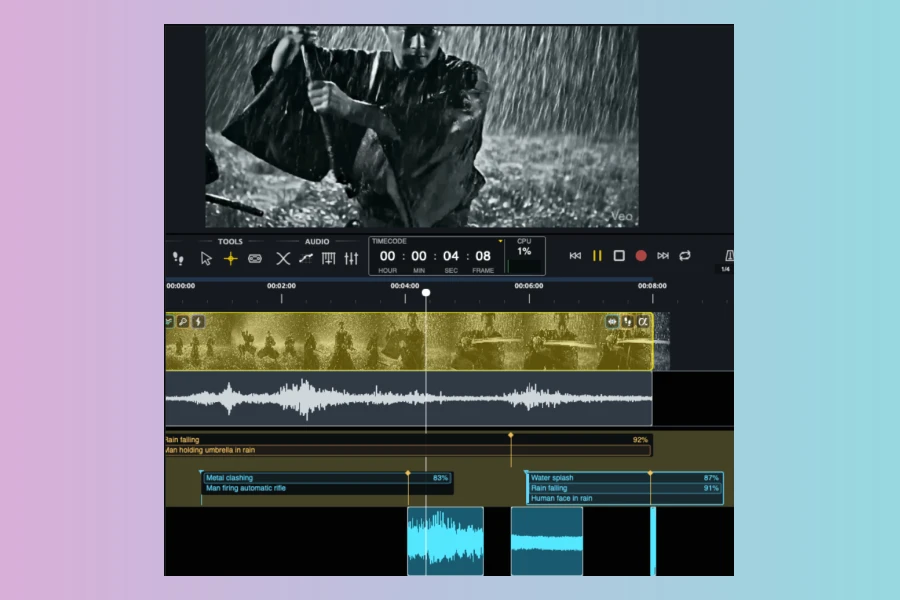Viewport: 900px width, 600px height.
Task: Click the timecode minute value 00
Action: pyautogui.click(x=419, y=256)
